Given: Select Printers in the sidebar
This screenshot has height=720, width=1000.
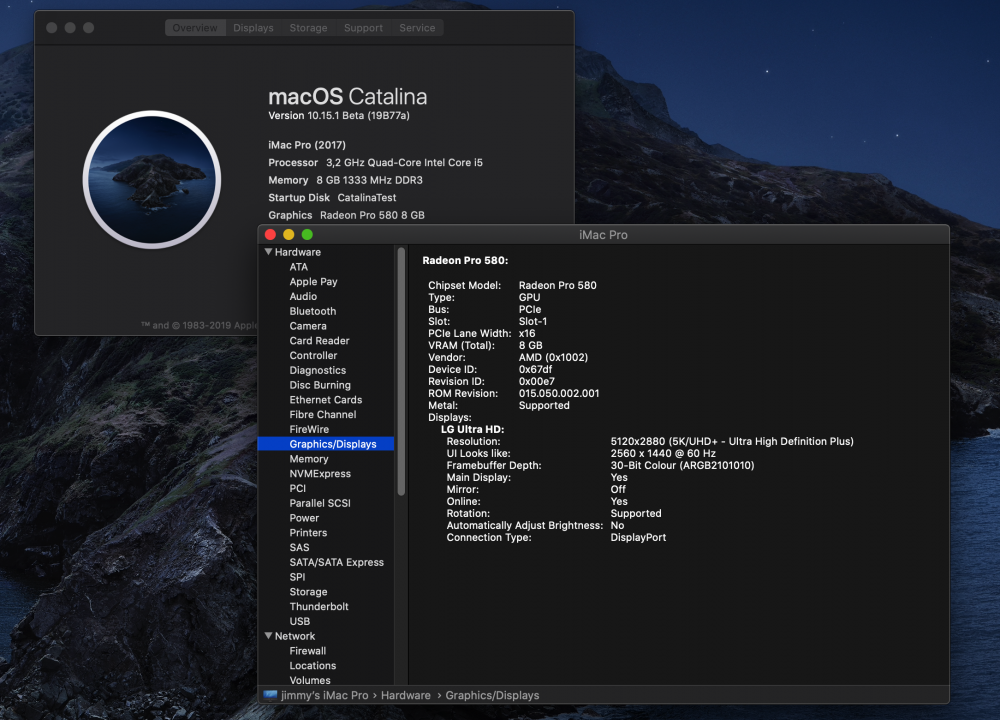Looking at the screenshot, I should (x=308, y=533).
